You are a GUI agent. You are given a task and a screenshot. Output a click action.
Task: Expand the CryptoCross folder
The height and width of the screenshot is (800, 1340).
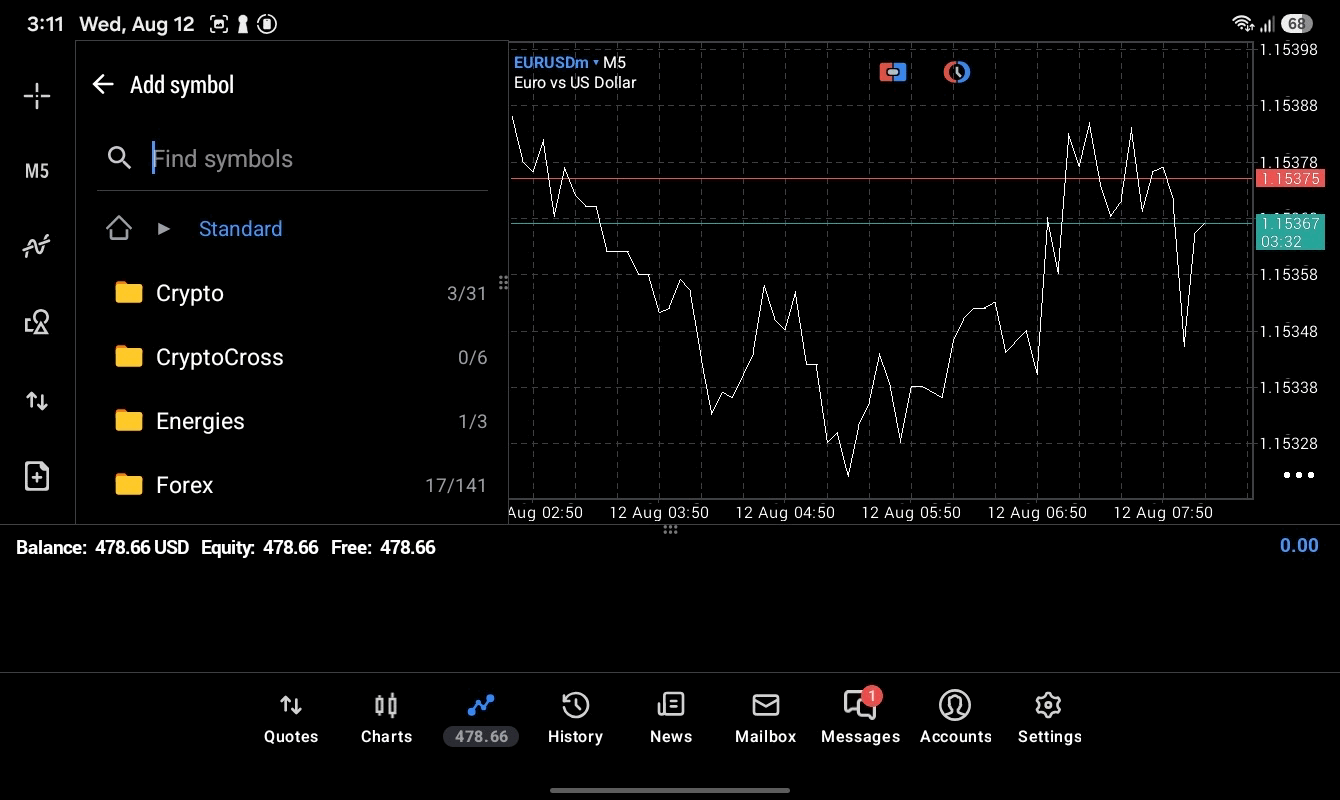[300, 357]
